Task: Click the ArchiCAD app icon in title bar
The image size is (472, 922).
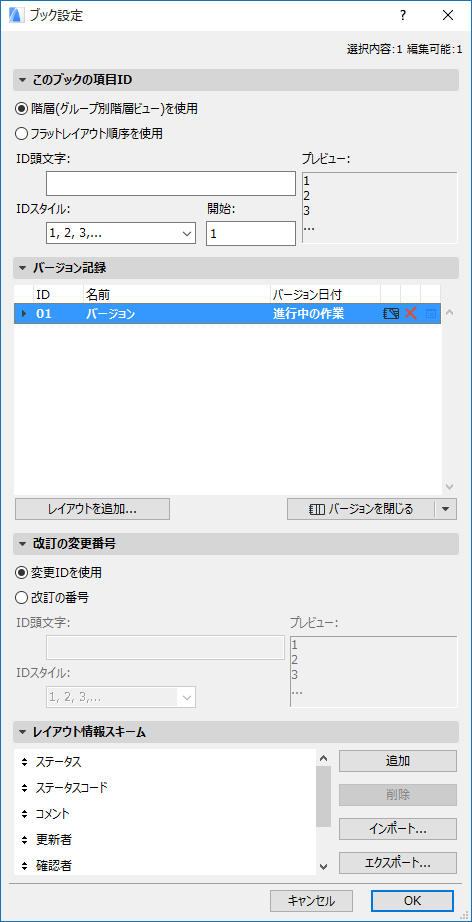Action: pos(16,16)
